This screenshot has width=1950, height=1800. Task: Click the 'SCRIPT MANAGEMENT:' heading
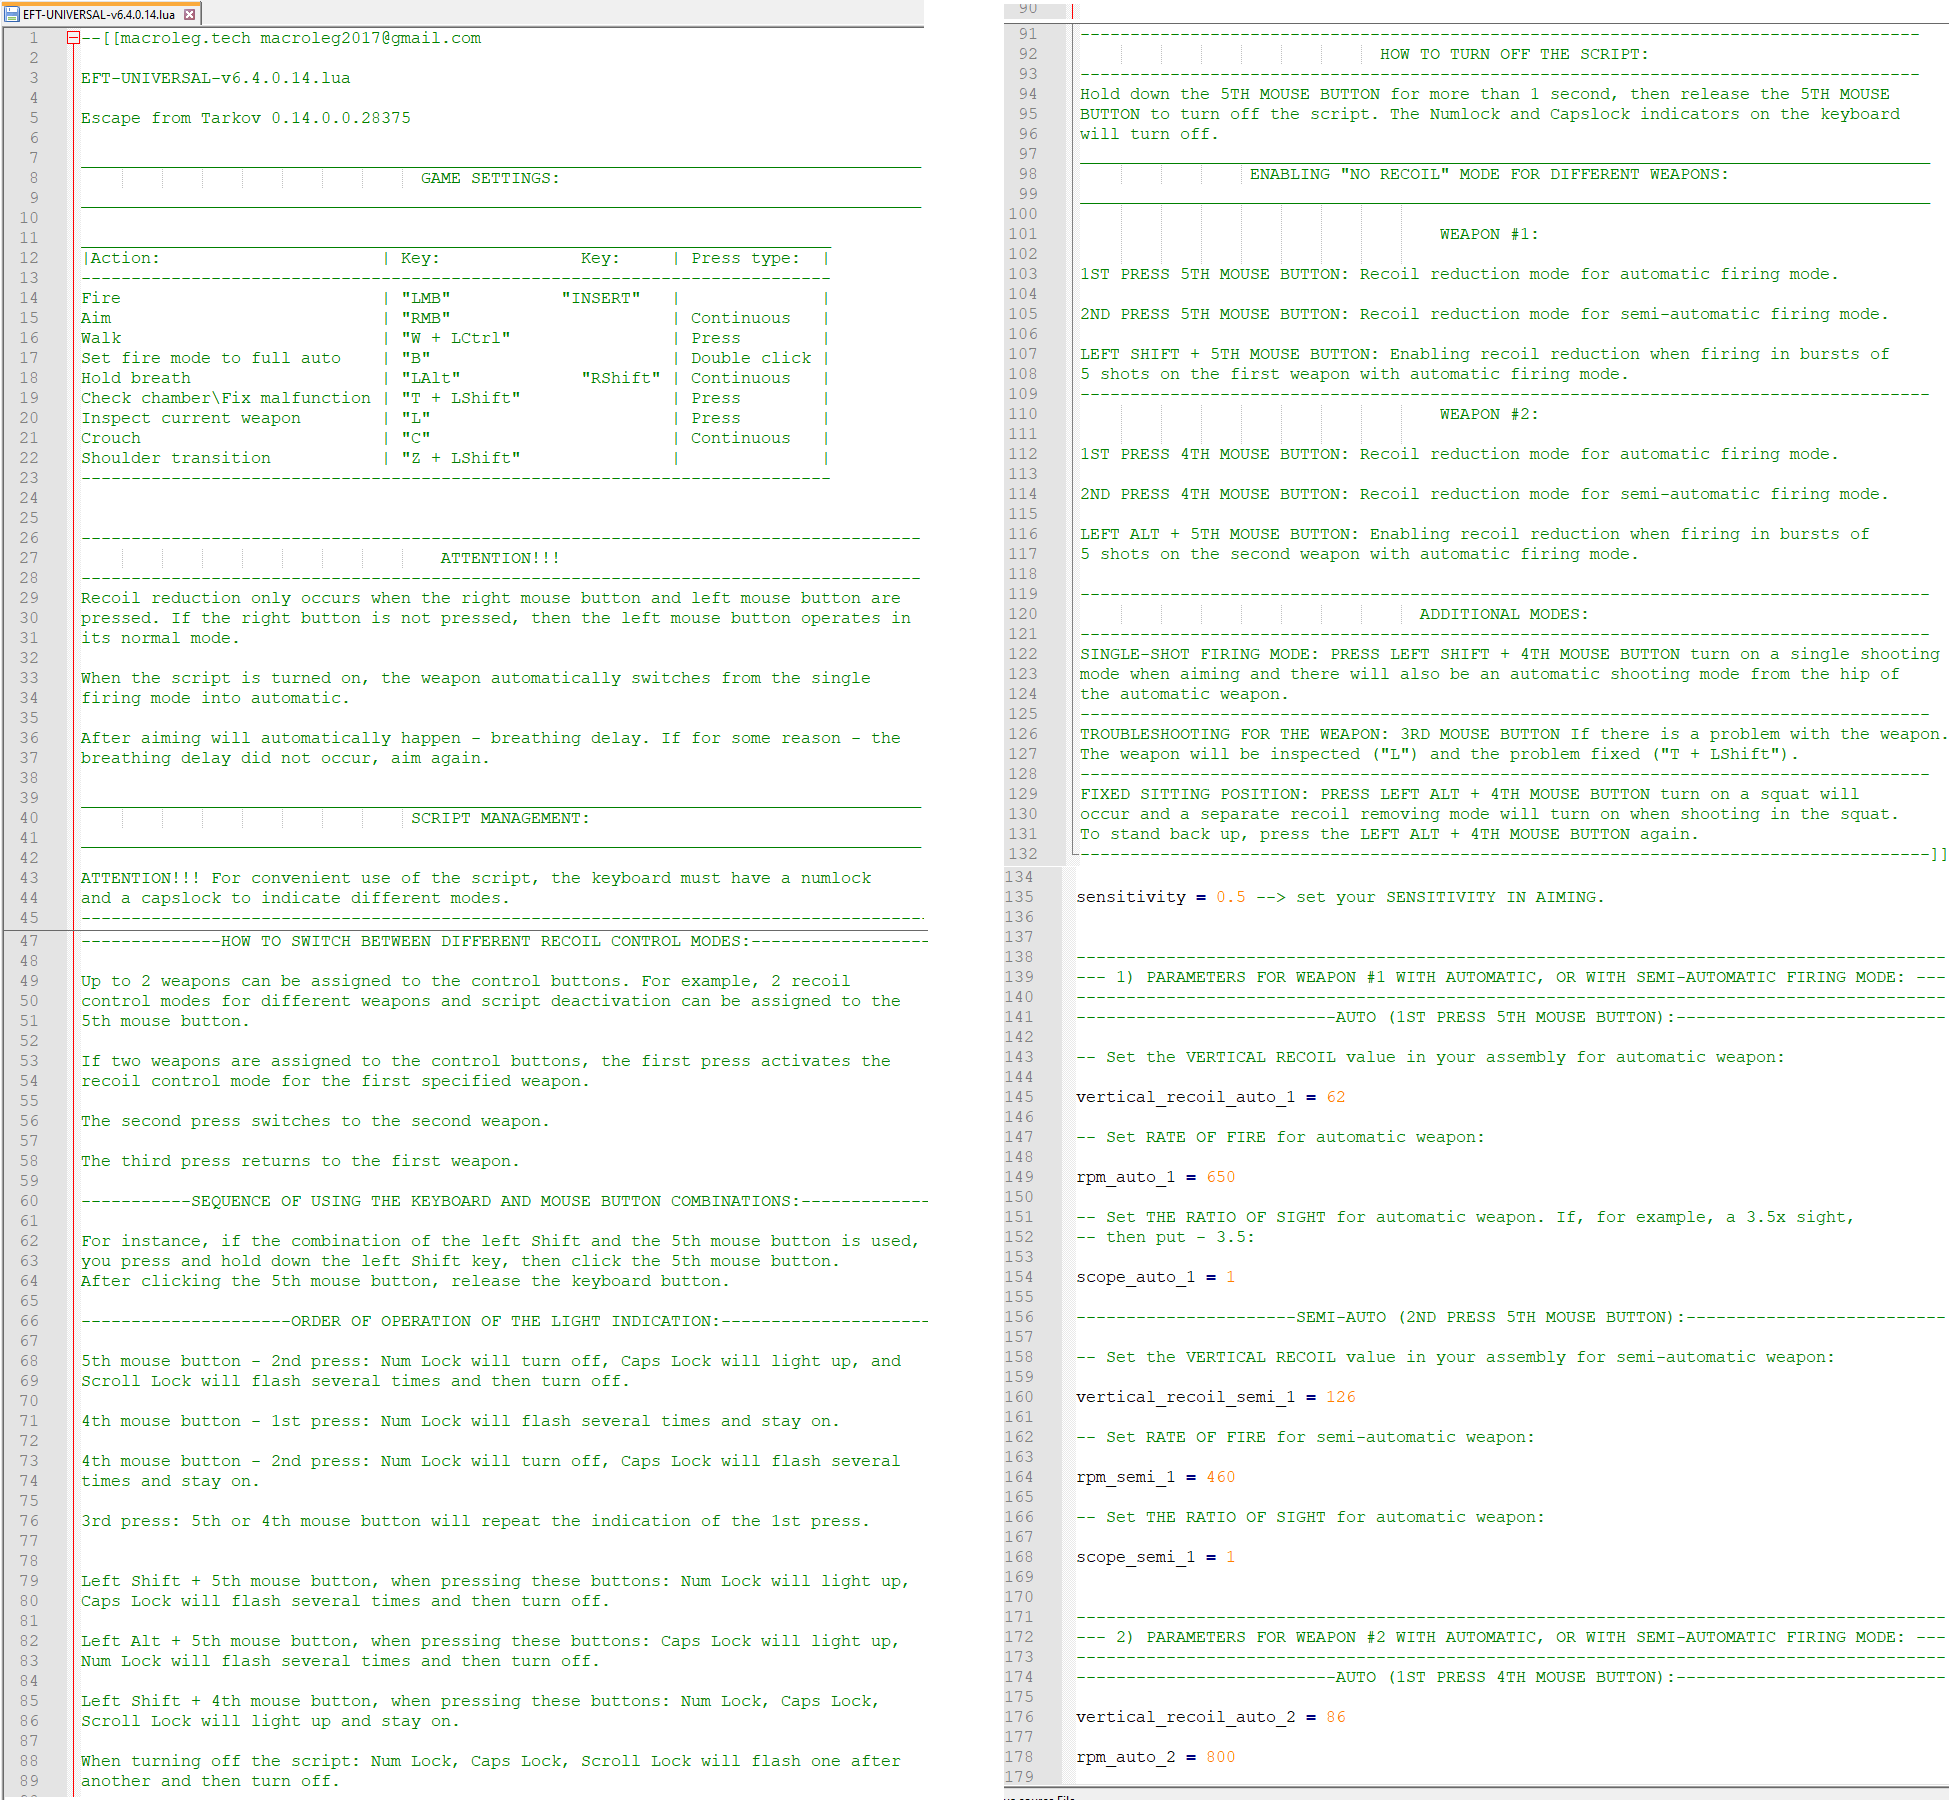500,818
